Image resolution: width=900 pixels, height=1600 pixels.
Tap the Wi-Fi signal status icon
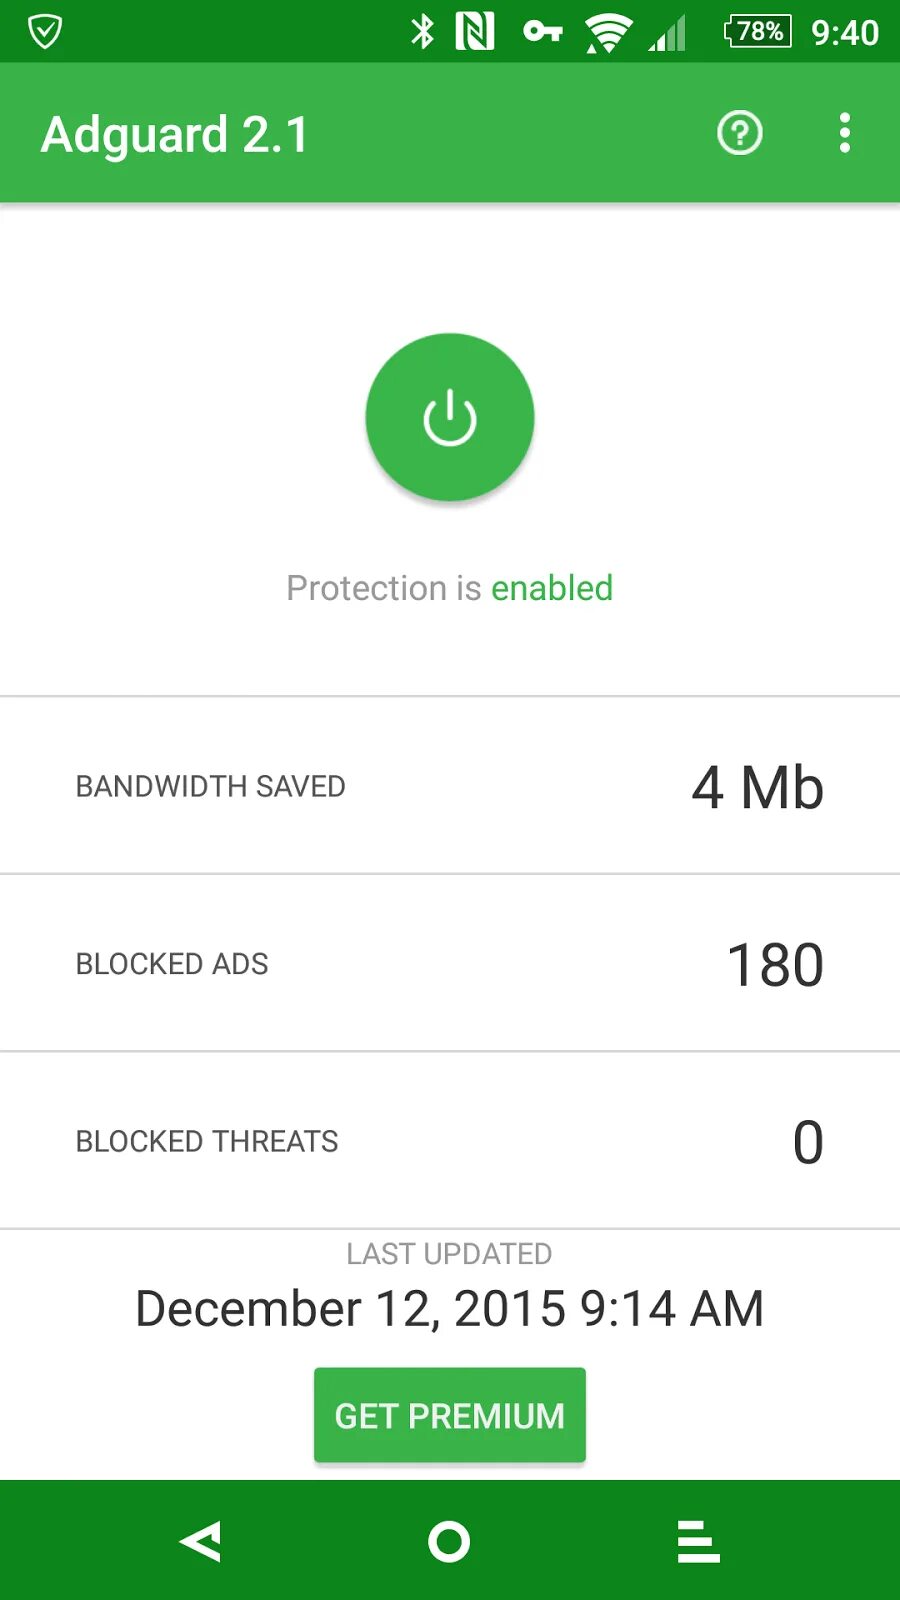point(607,32)
